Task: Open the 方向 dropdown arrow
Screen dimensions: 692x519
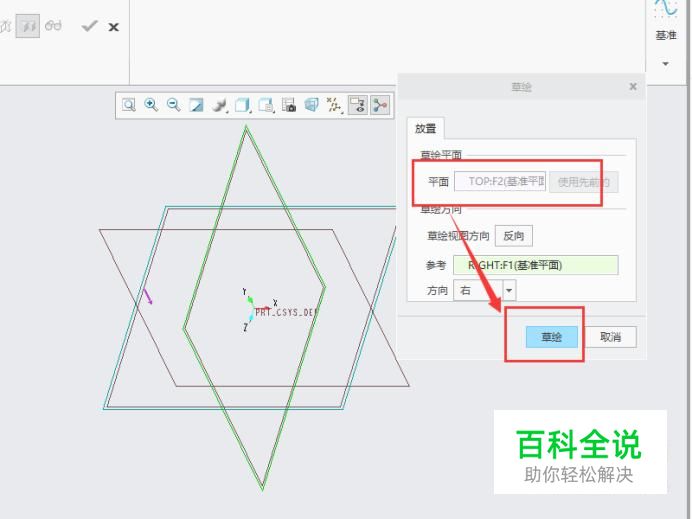Action: tap(509, 290)
